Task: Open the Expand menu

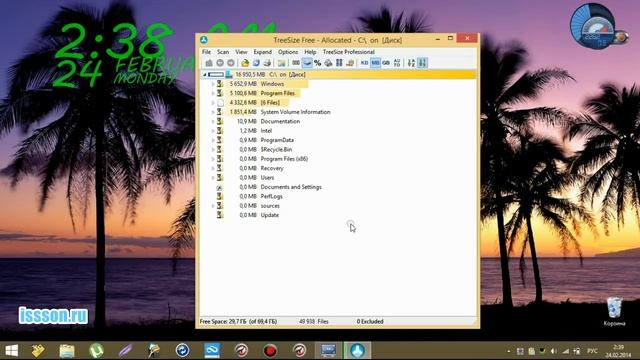Action: pyautogui.click(x=262, y=52)
